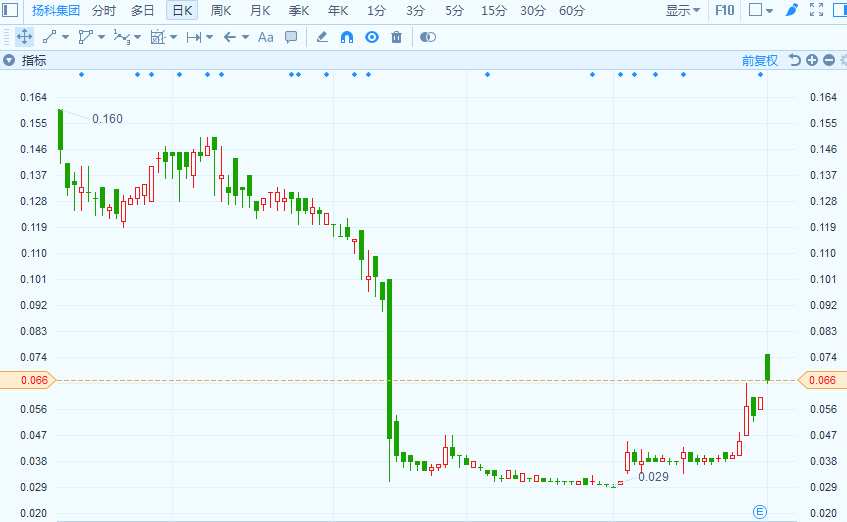Click the 0.160 high price label
This screenshot has width=847, height=522.
click(107, 119)
